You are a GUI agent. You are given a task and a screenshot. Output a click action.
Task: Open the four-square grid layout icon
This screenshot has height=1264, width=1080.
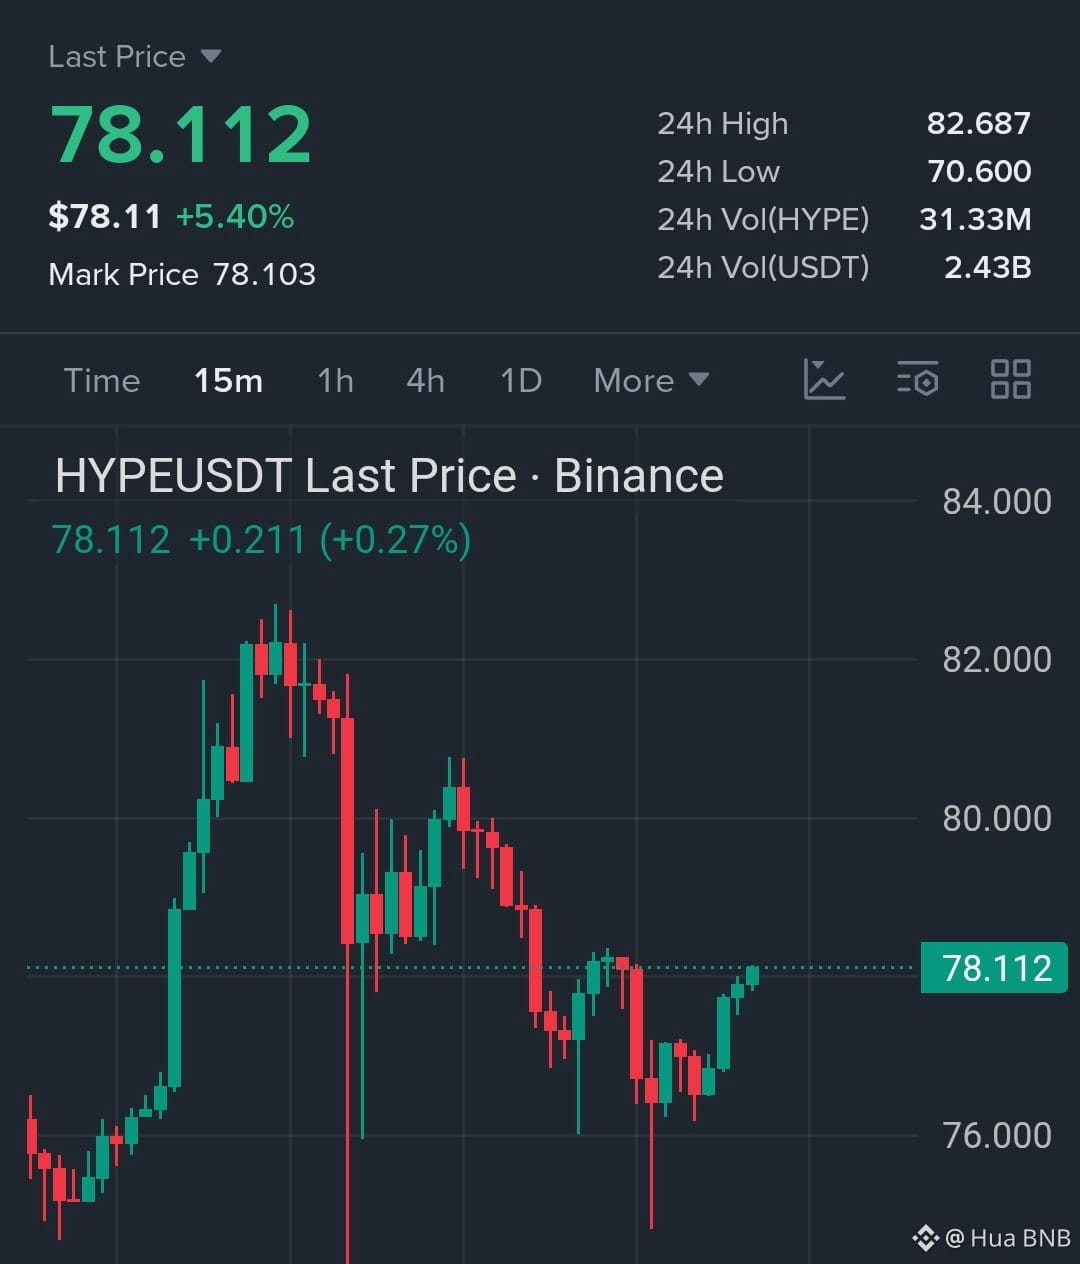click(x=1010, y=380)
